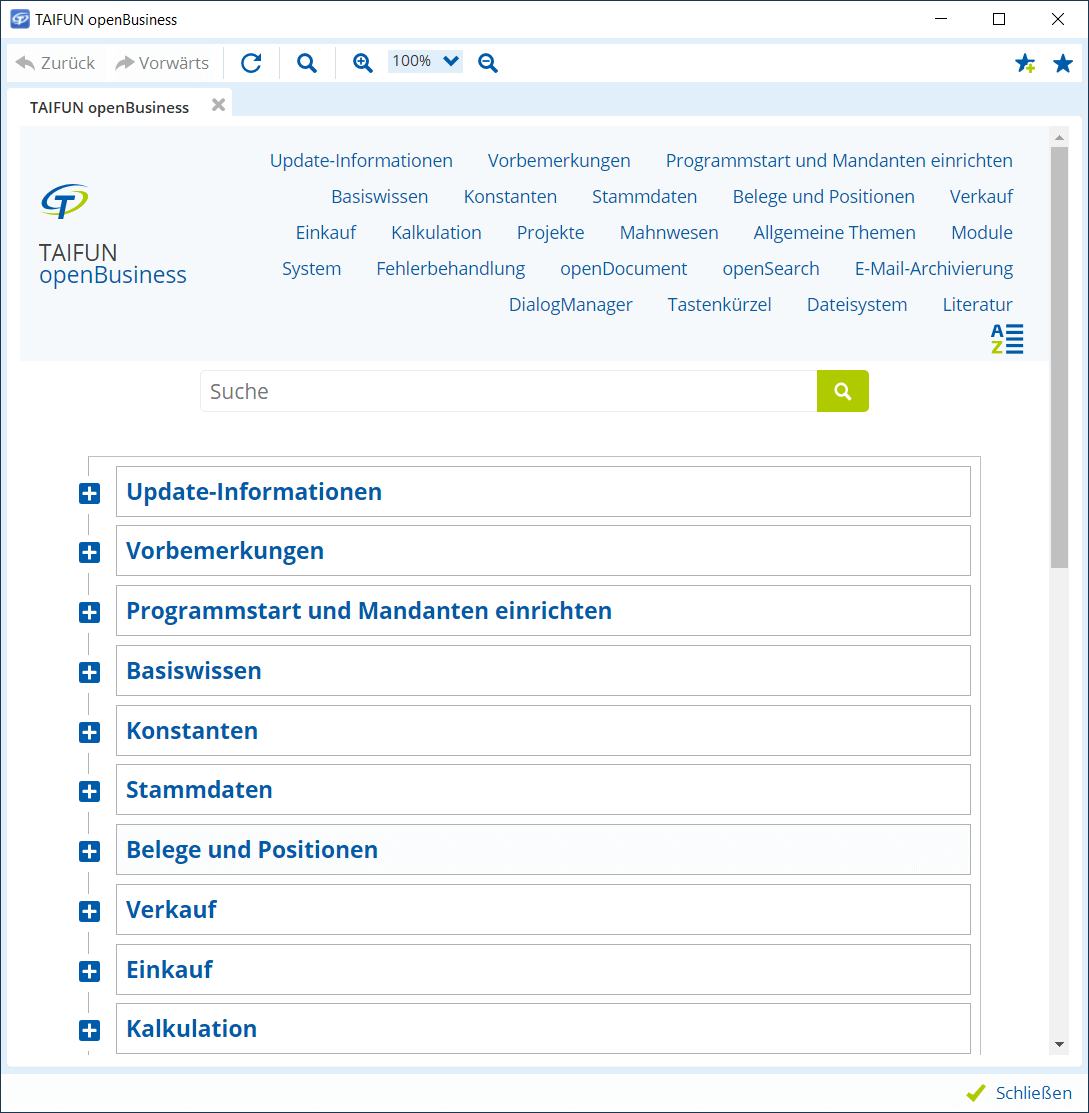Click the Schließen button
The height and width of the screenshot is (1113, 1089).
click(1019, 1093)
